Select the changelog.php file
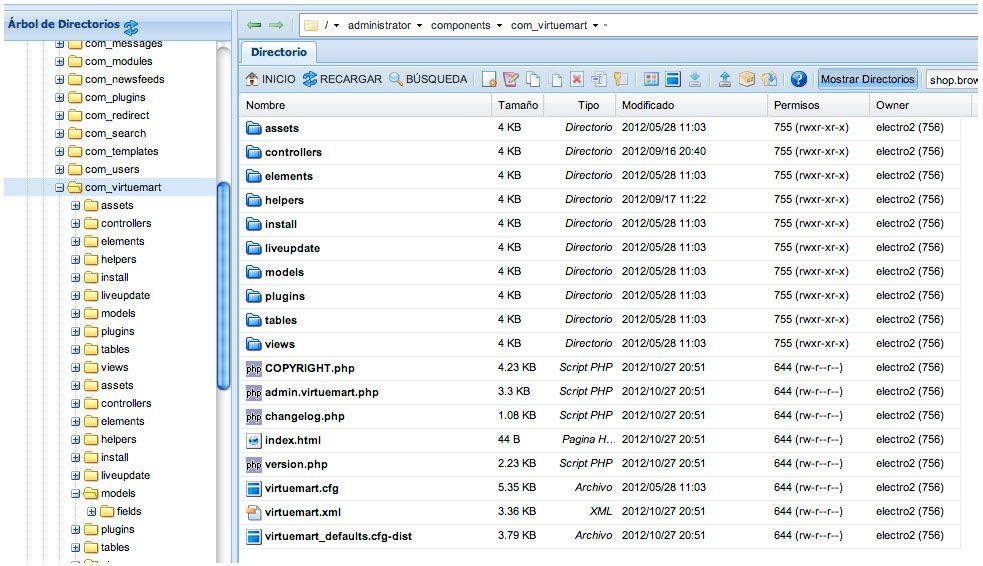This screenshot has height=566, width=983. 305,416
